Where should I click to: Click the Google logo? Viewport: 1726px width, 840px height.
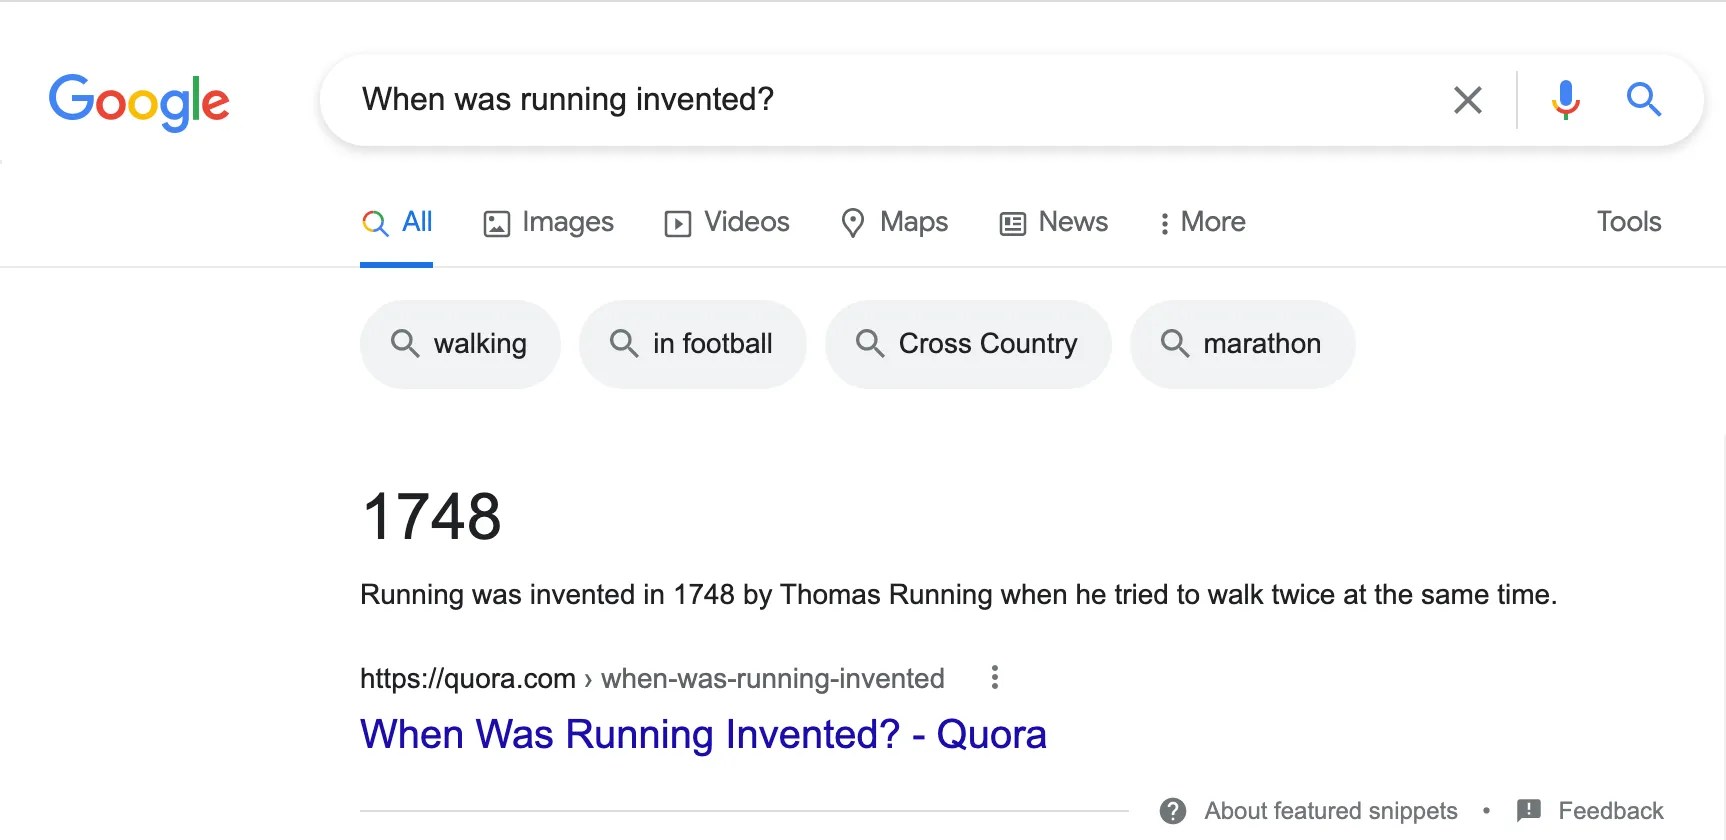coord(139,101)
